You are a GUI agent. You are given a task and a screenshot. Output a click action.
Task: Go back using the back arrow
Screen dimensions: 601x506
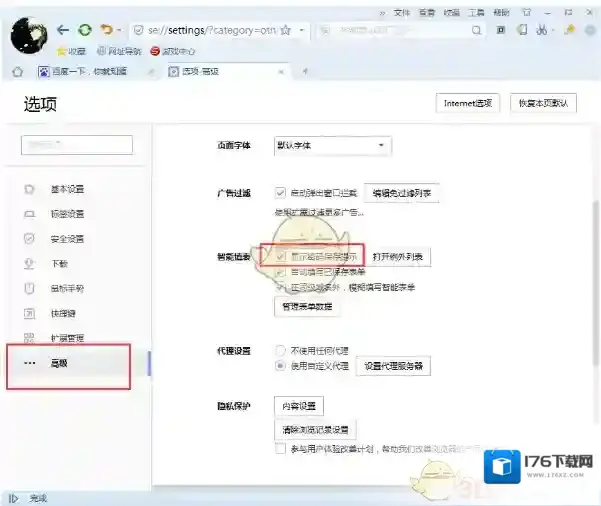point(63,30)
